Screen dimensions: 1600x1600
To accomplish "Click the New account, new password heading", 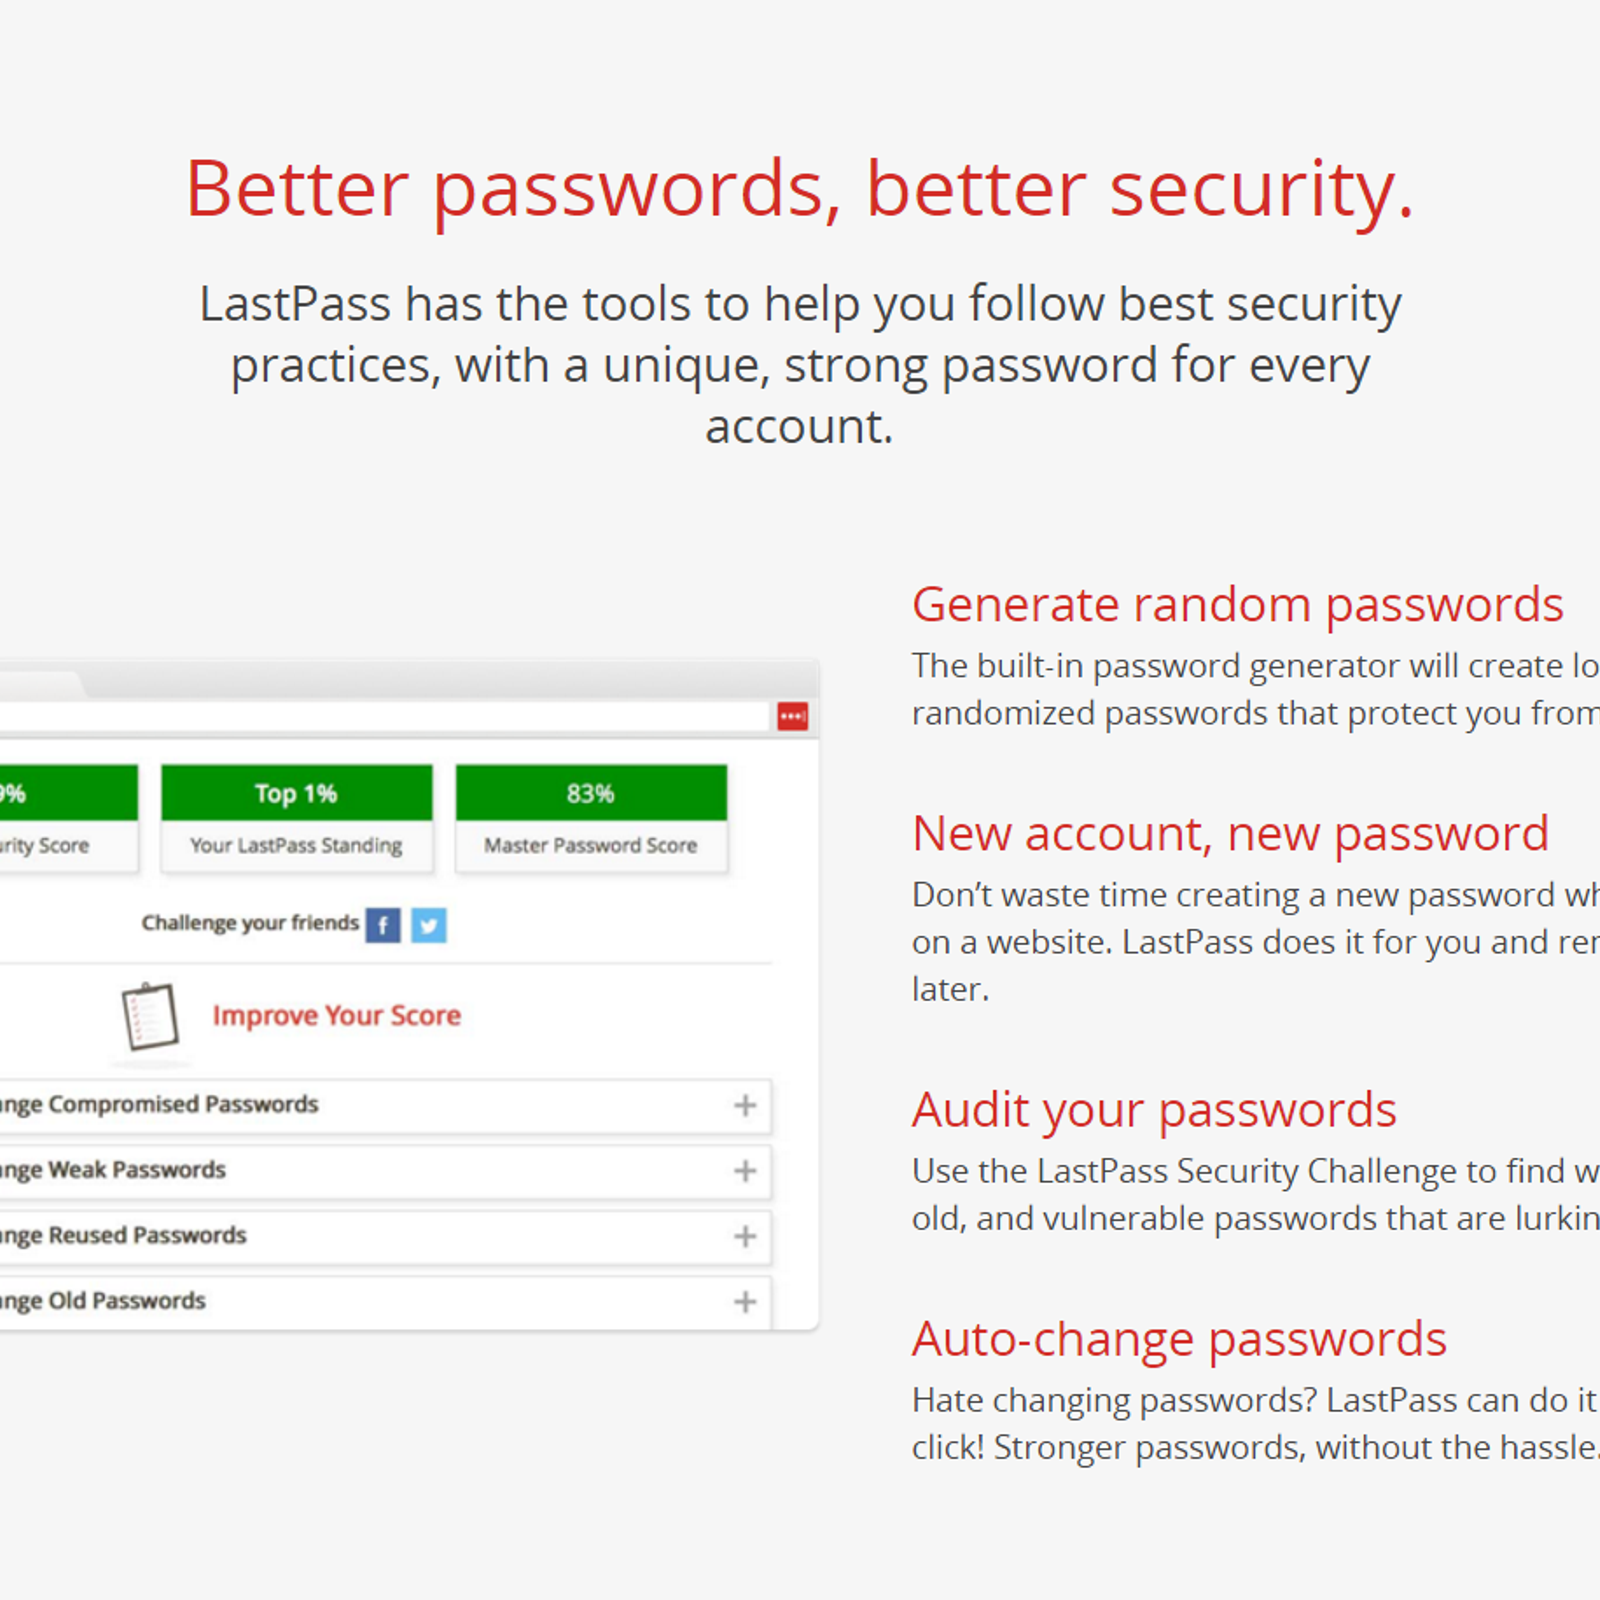I will pos(1231,834).
